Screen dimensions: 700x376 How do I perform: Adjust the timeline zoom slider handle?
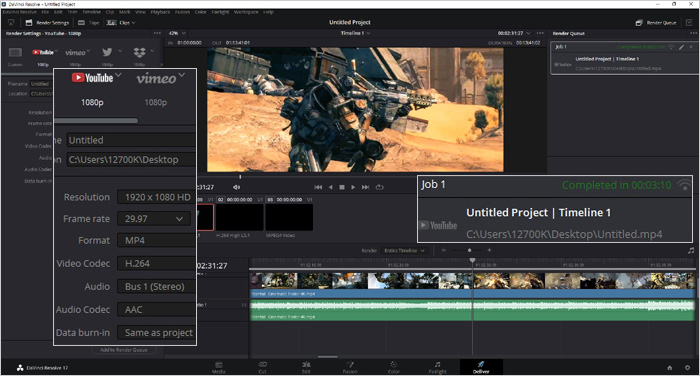tap(470, 250)
